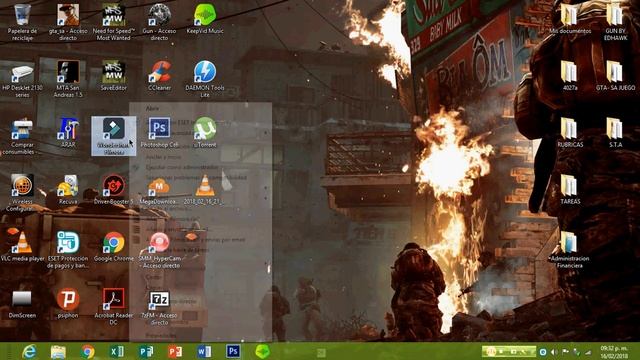Select the GUN BY EDHAWK folder

coord(616,22)
